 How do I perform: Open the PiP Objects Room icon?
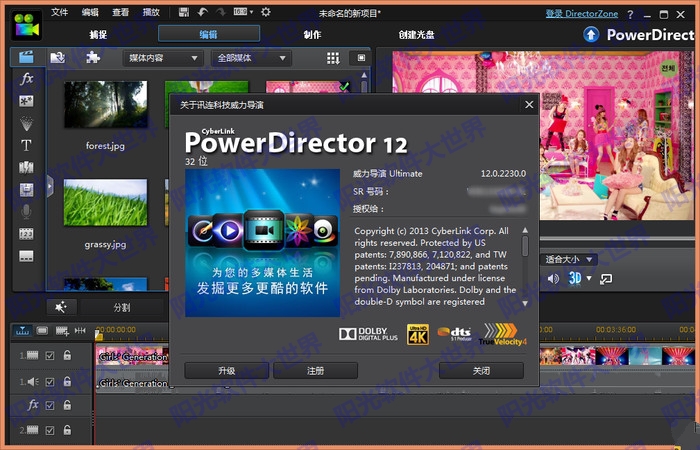(26, 101)
